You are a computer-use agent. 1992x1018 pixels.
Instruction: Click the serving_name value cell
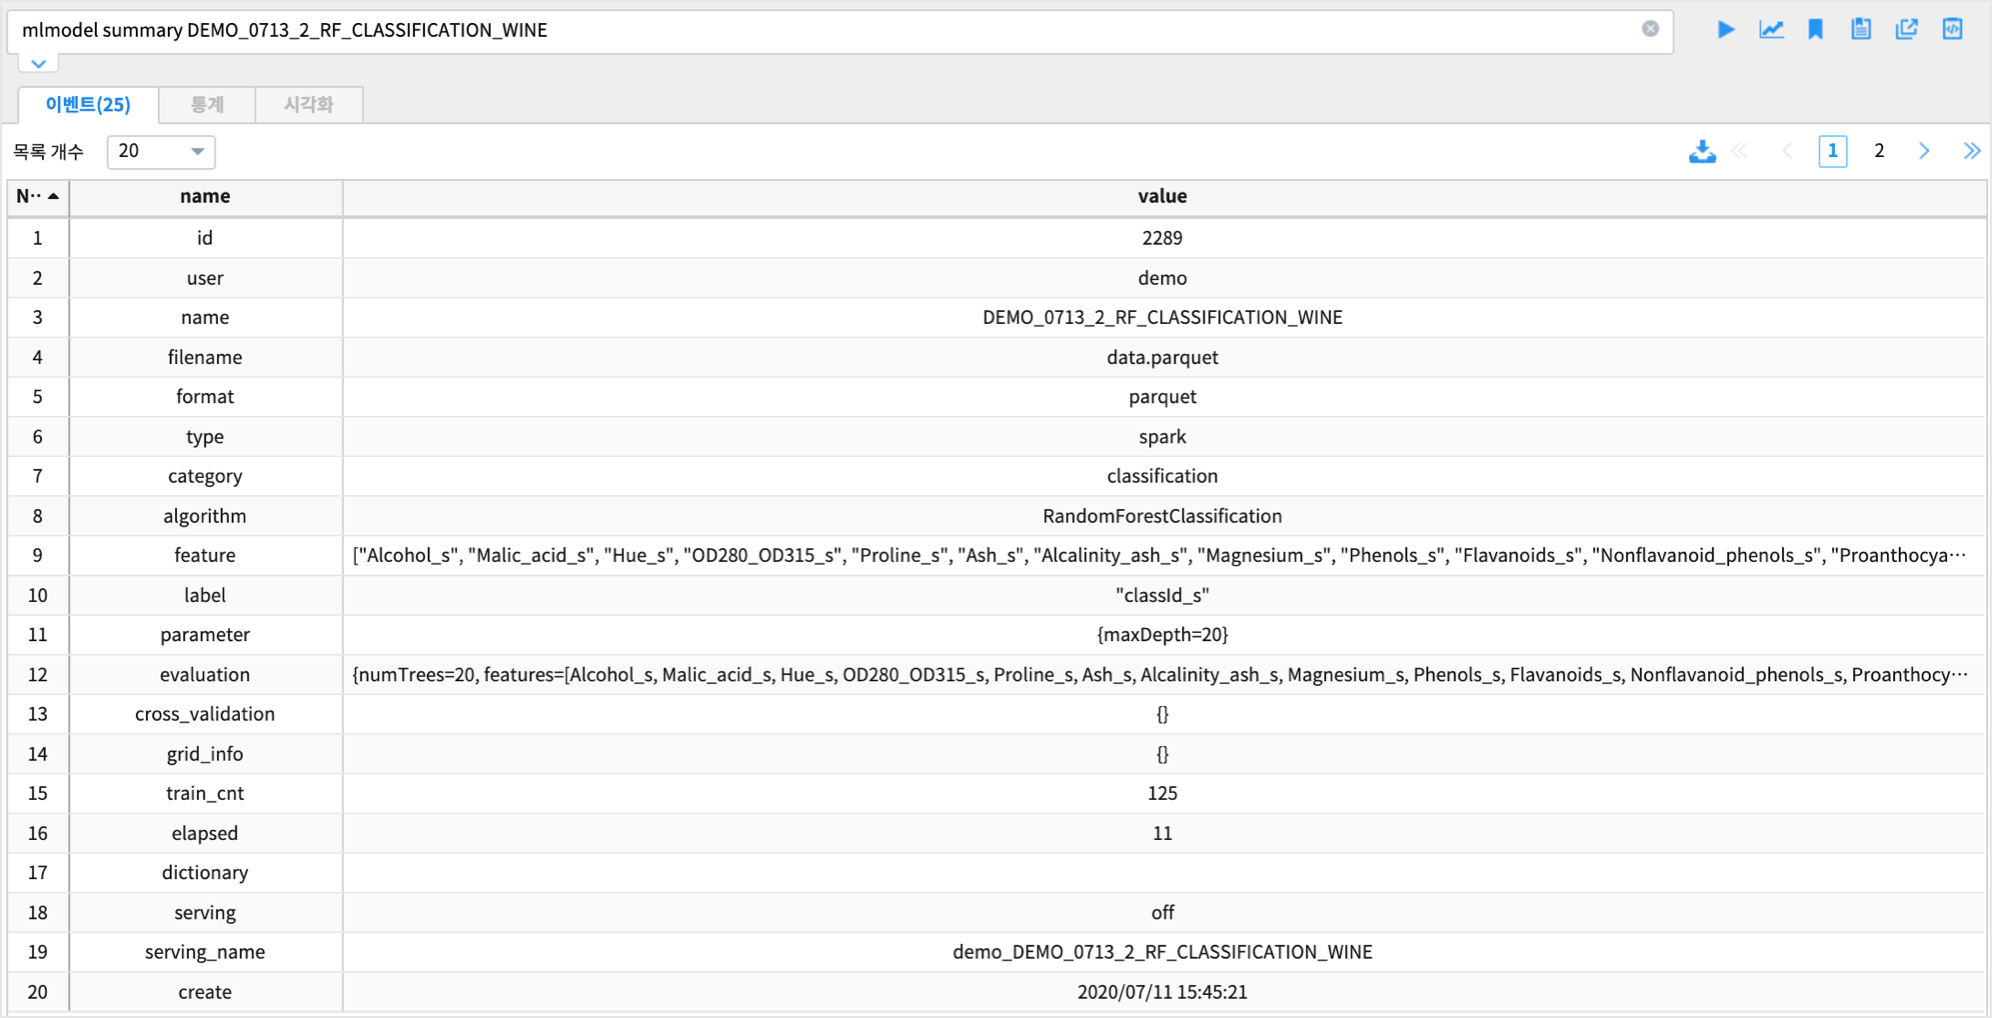point(1163,952)
